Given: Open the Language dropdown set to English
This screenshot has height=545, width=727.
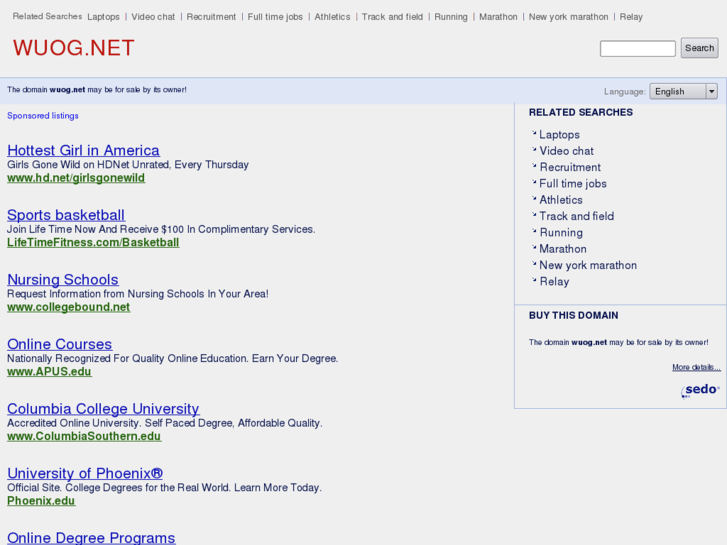Looking at the screenshot, I should 683,91.
